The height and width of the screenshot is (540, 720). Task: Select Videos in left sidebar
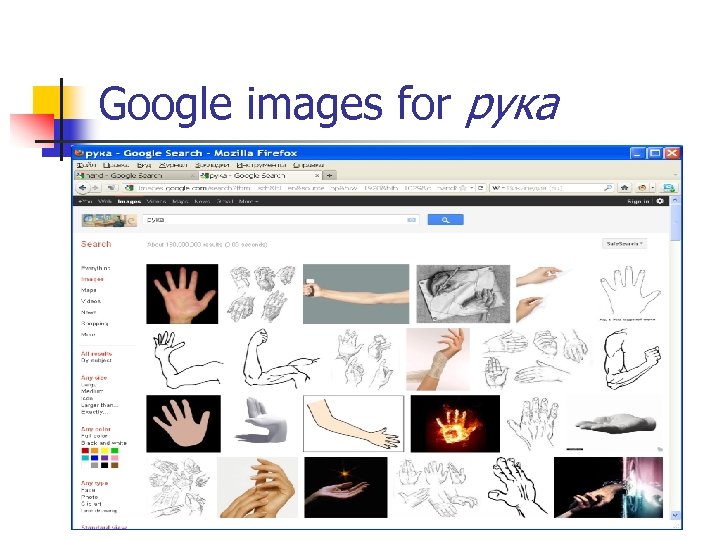click(x=91, y=301)
